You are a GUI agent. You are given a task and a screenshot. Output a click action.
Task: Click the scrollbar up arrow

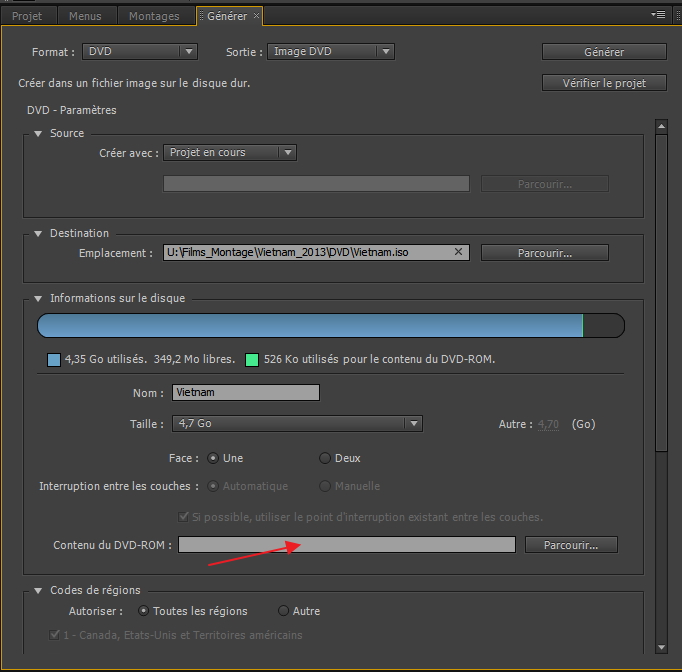660,126
